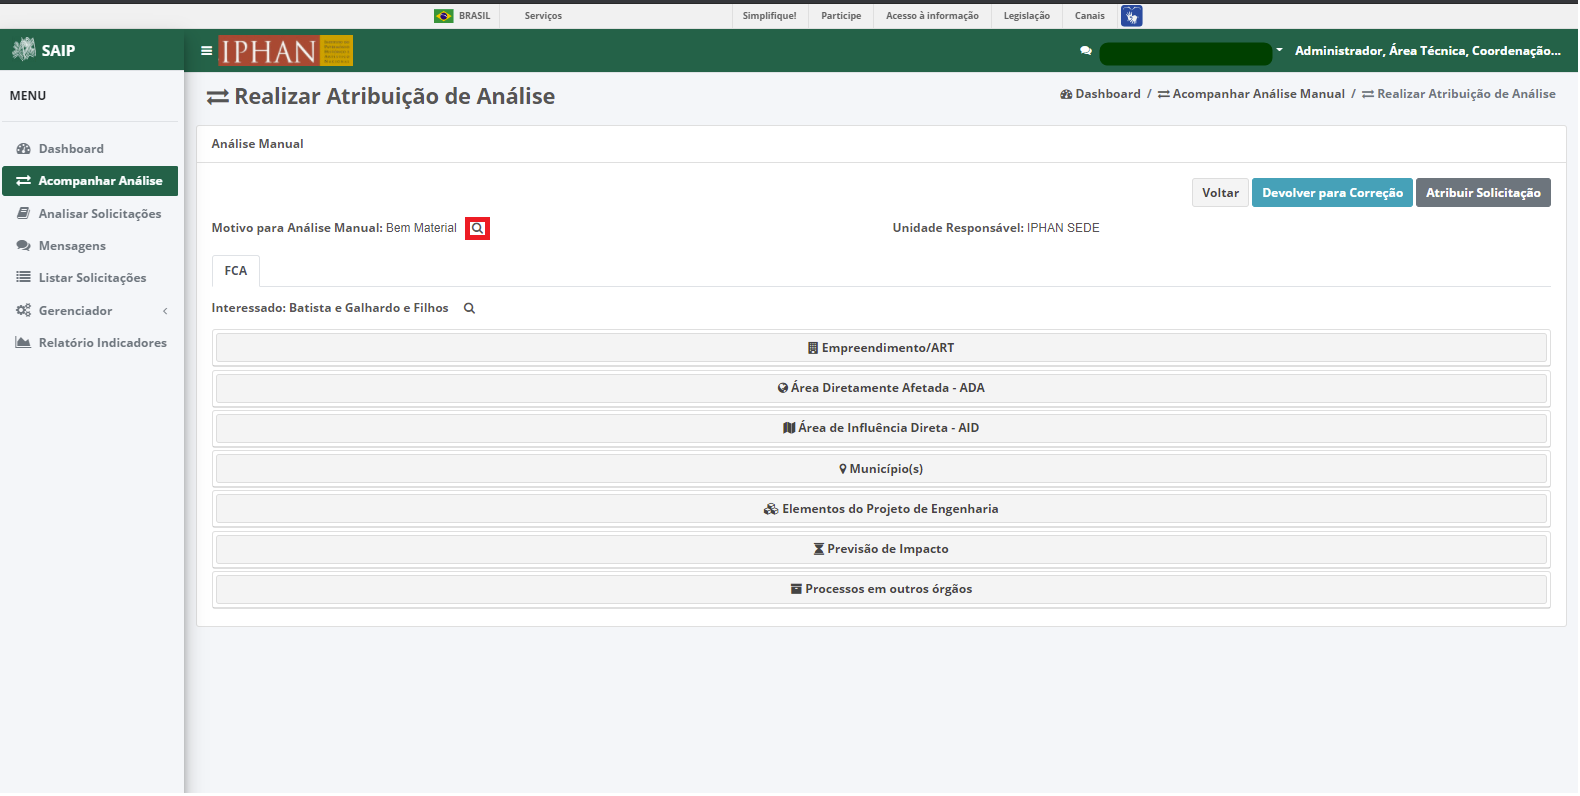Open the VLibras accessibility icon
Viewport: 1580px width, 796px height.
tap(1131, 16)
